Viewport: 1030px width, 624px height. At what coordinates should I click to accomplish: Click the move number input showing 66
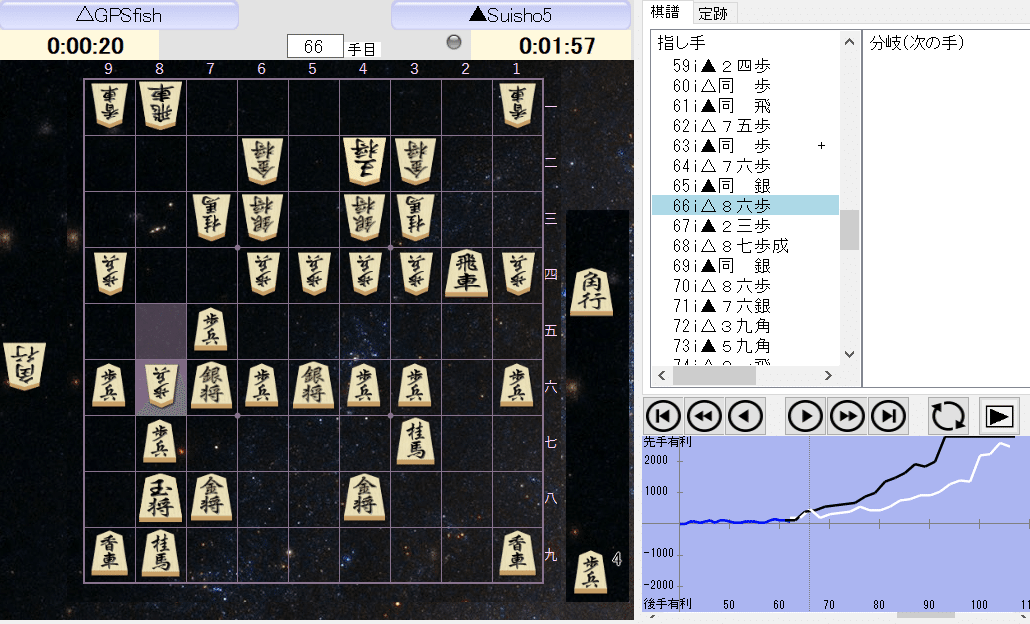[x=314, y=45]
